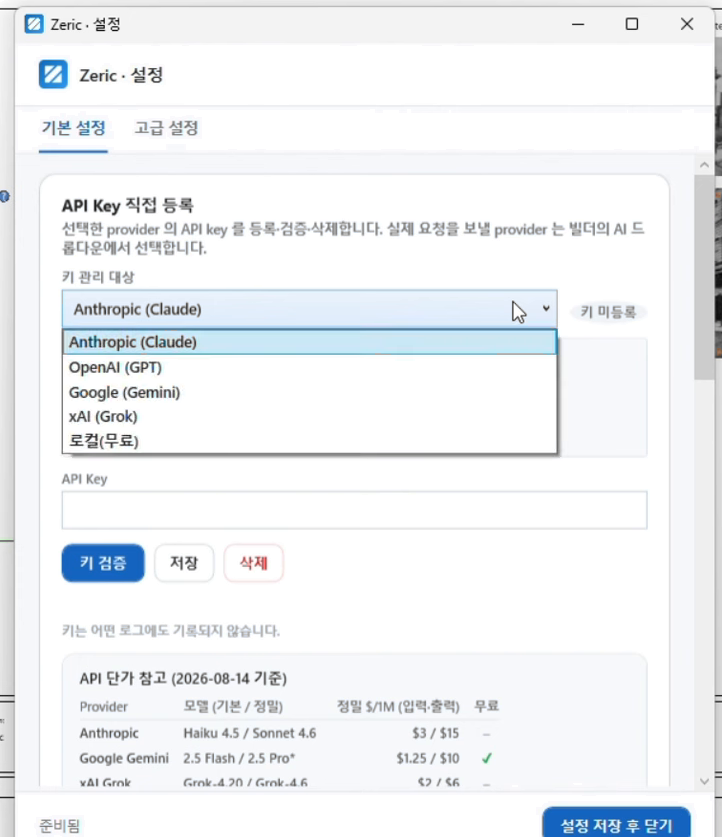The image size is (722, 837).
Task: Switch to the 기본 설정 tab
Action: tap(74, 128)
